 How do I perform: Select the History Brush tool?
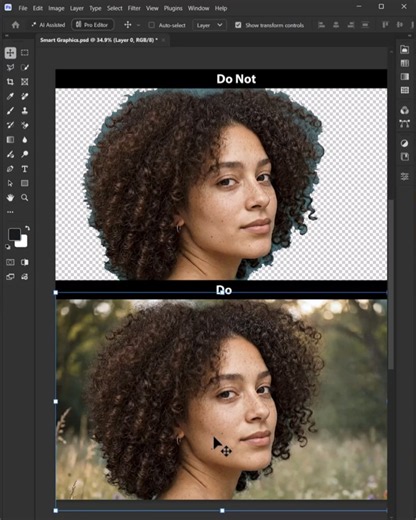[x=10, y=125]
